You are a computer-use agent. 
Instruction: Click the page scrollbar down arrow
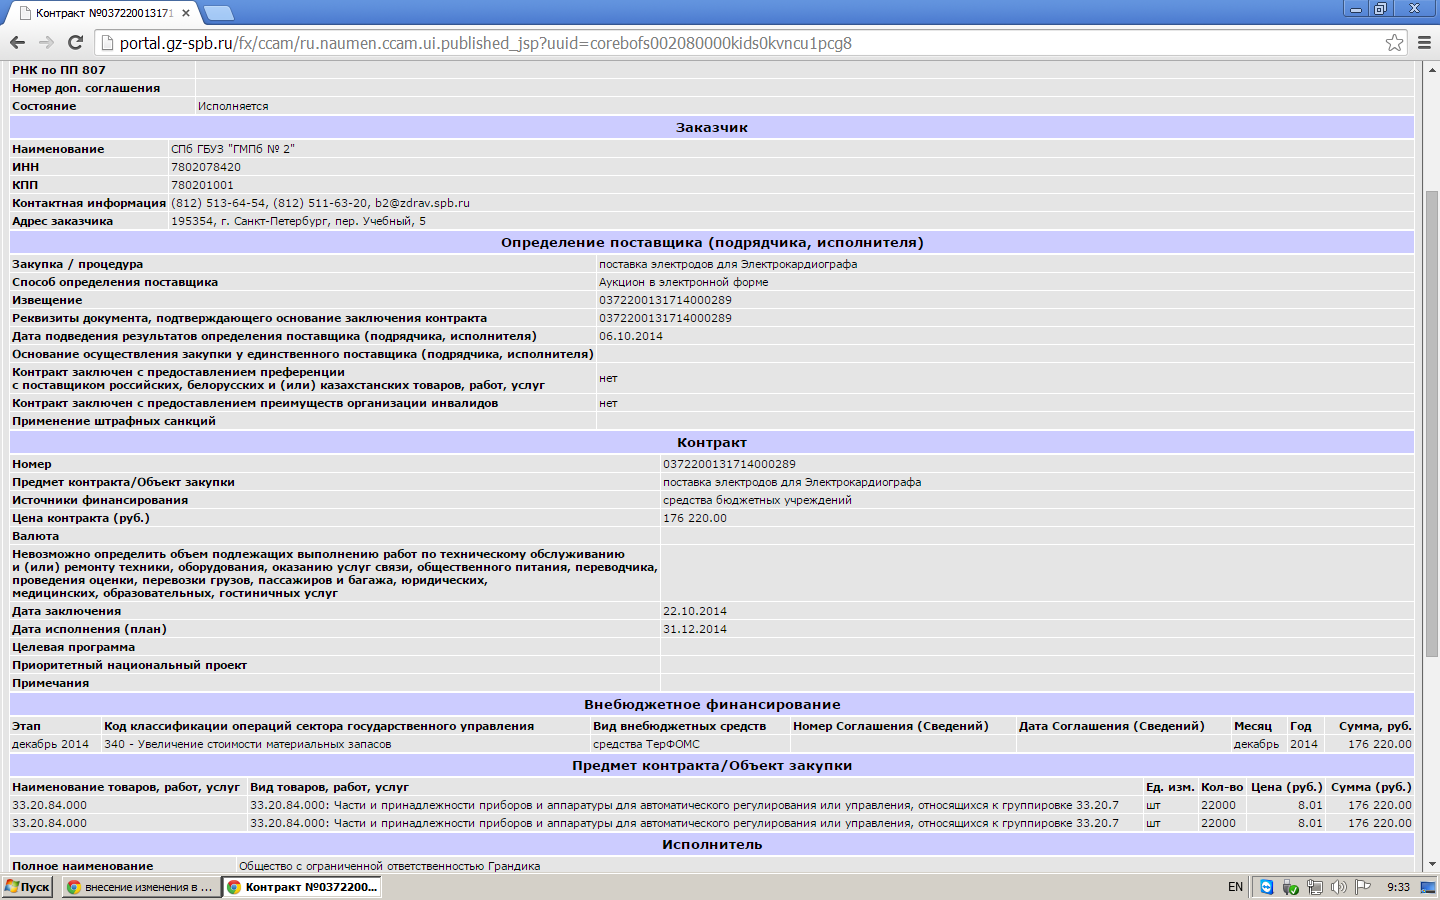pyautogui.click(x=1431, y=864)
